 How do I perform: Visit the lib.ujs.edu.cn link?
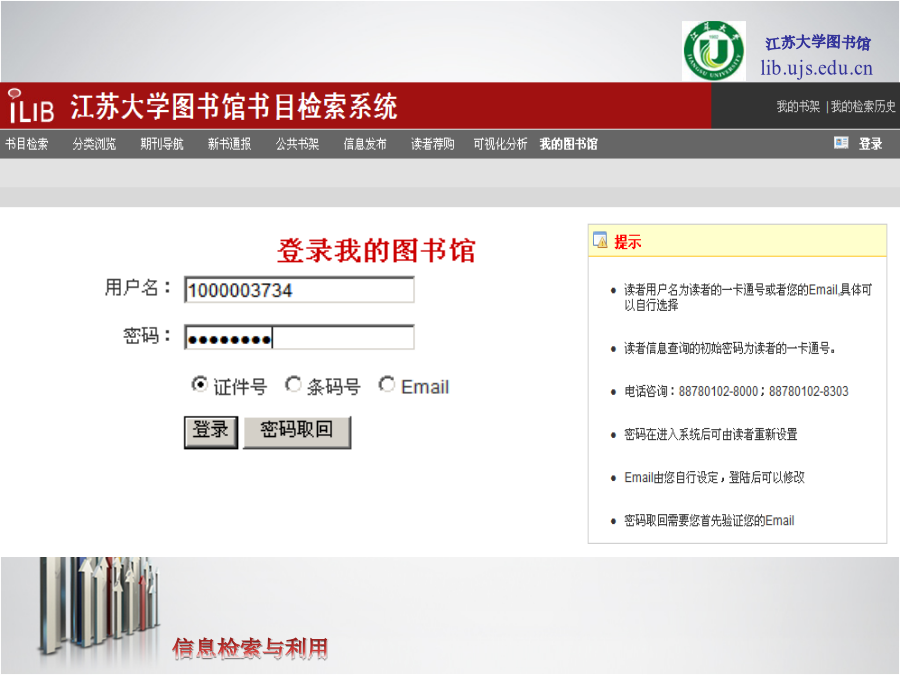pos(816,68)
